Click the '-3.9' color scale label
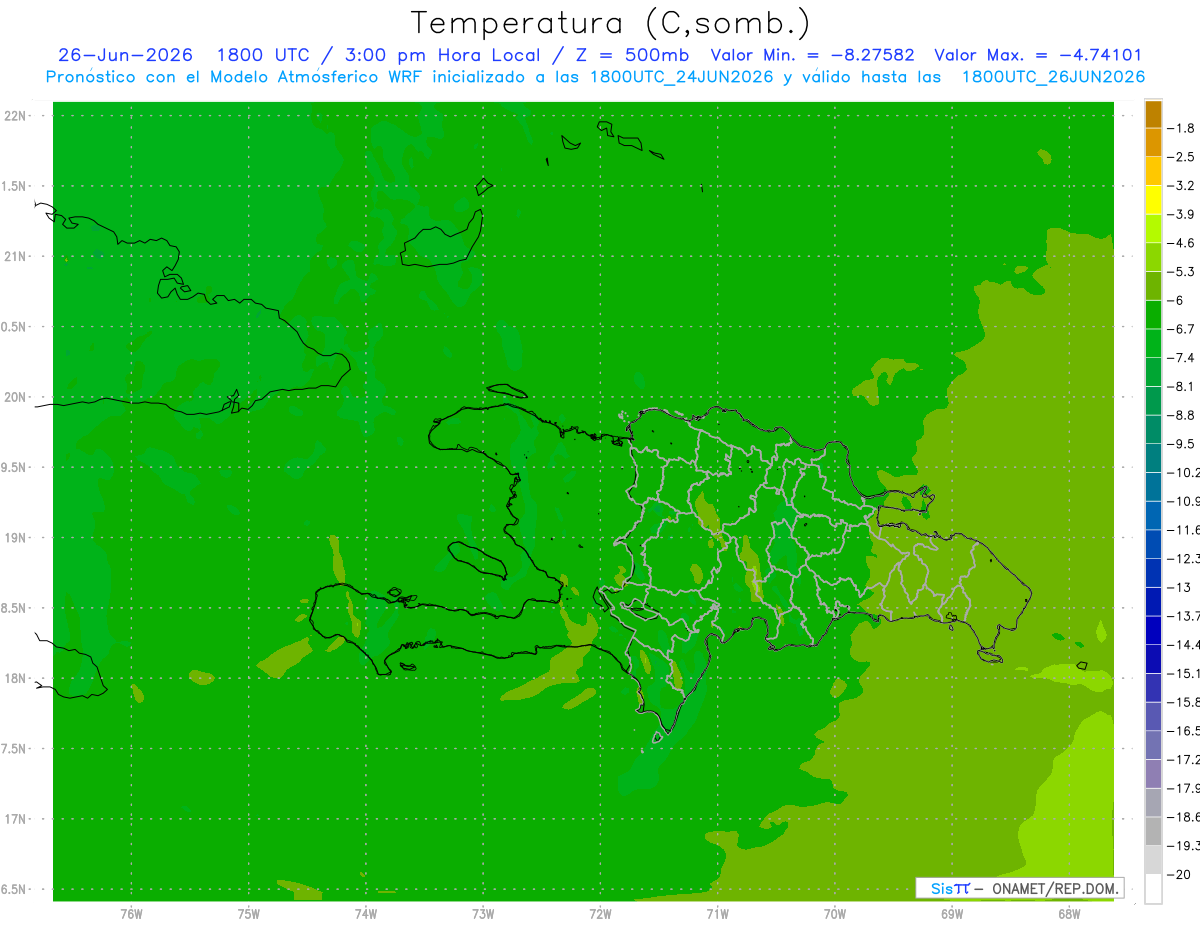The image size is (1200, 927). pyautogui.click(x=1183, y=214)
